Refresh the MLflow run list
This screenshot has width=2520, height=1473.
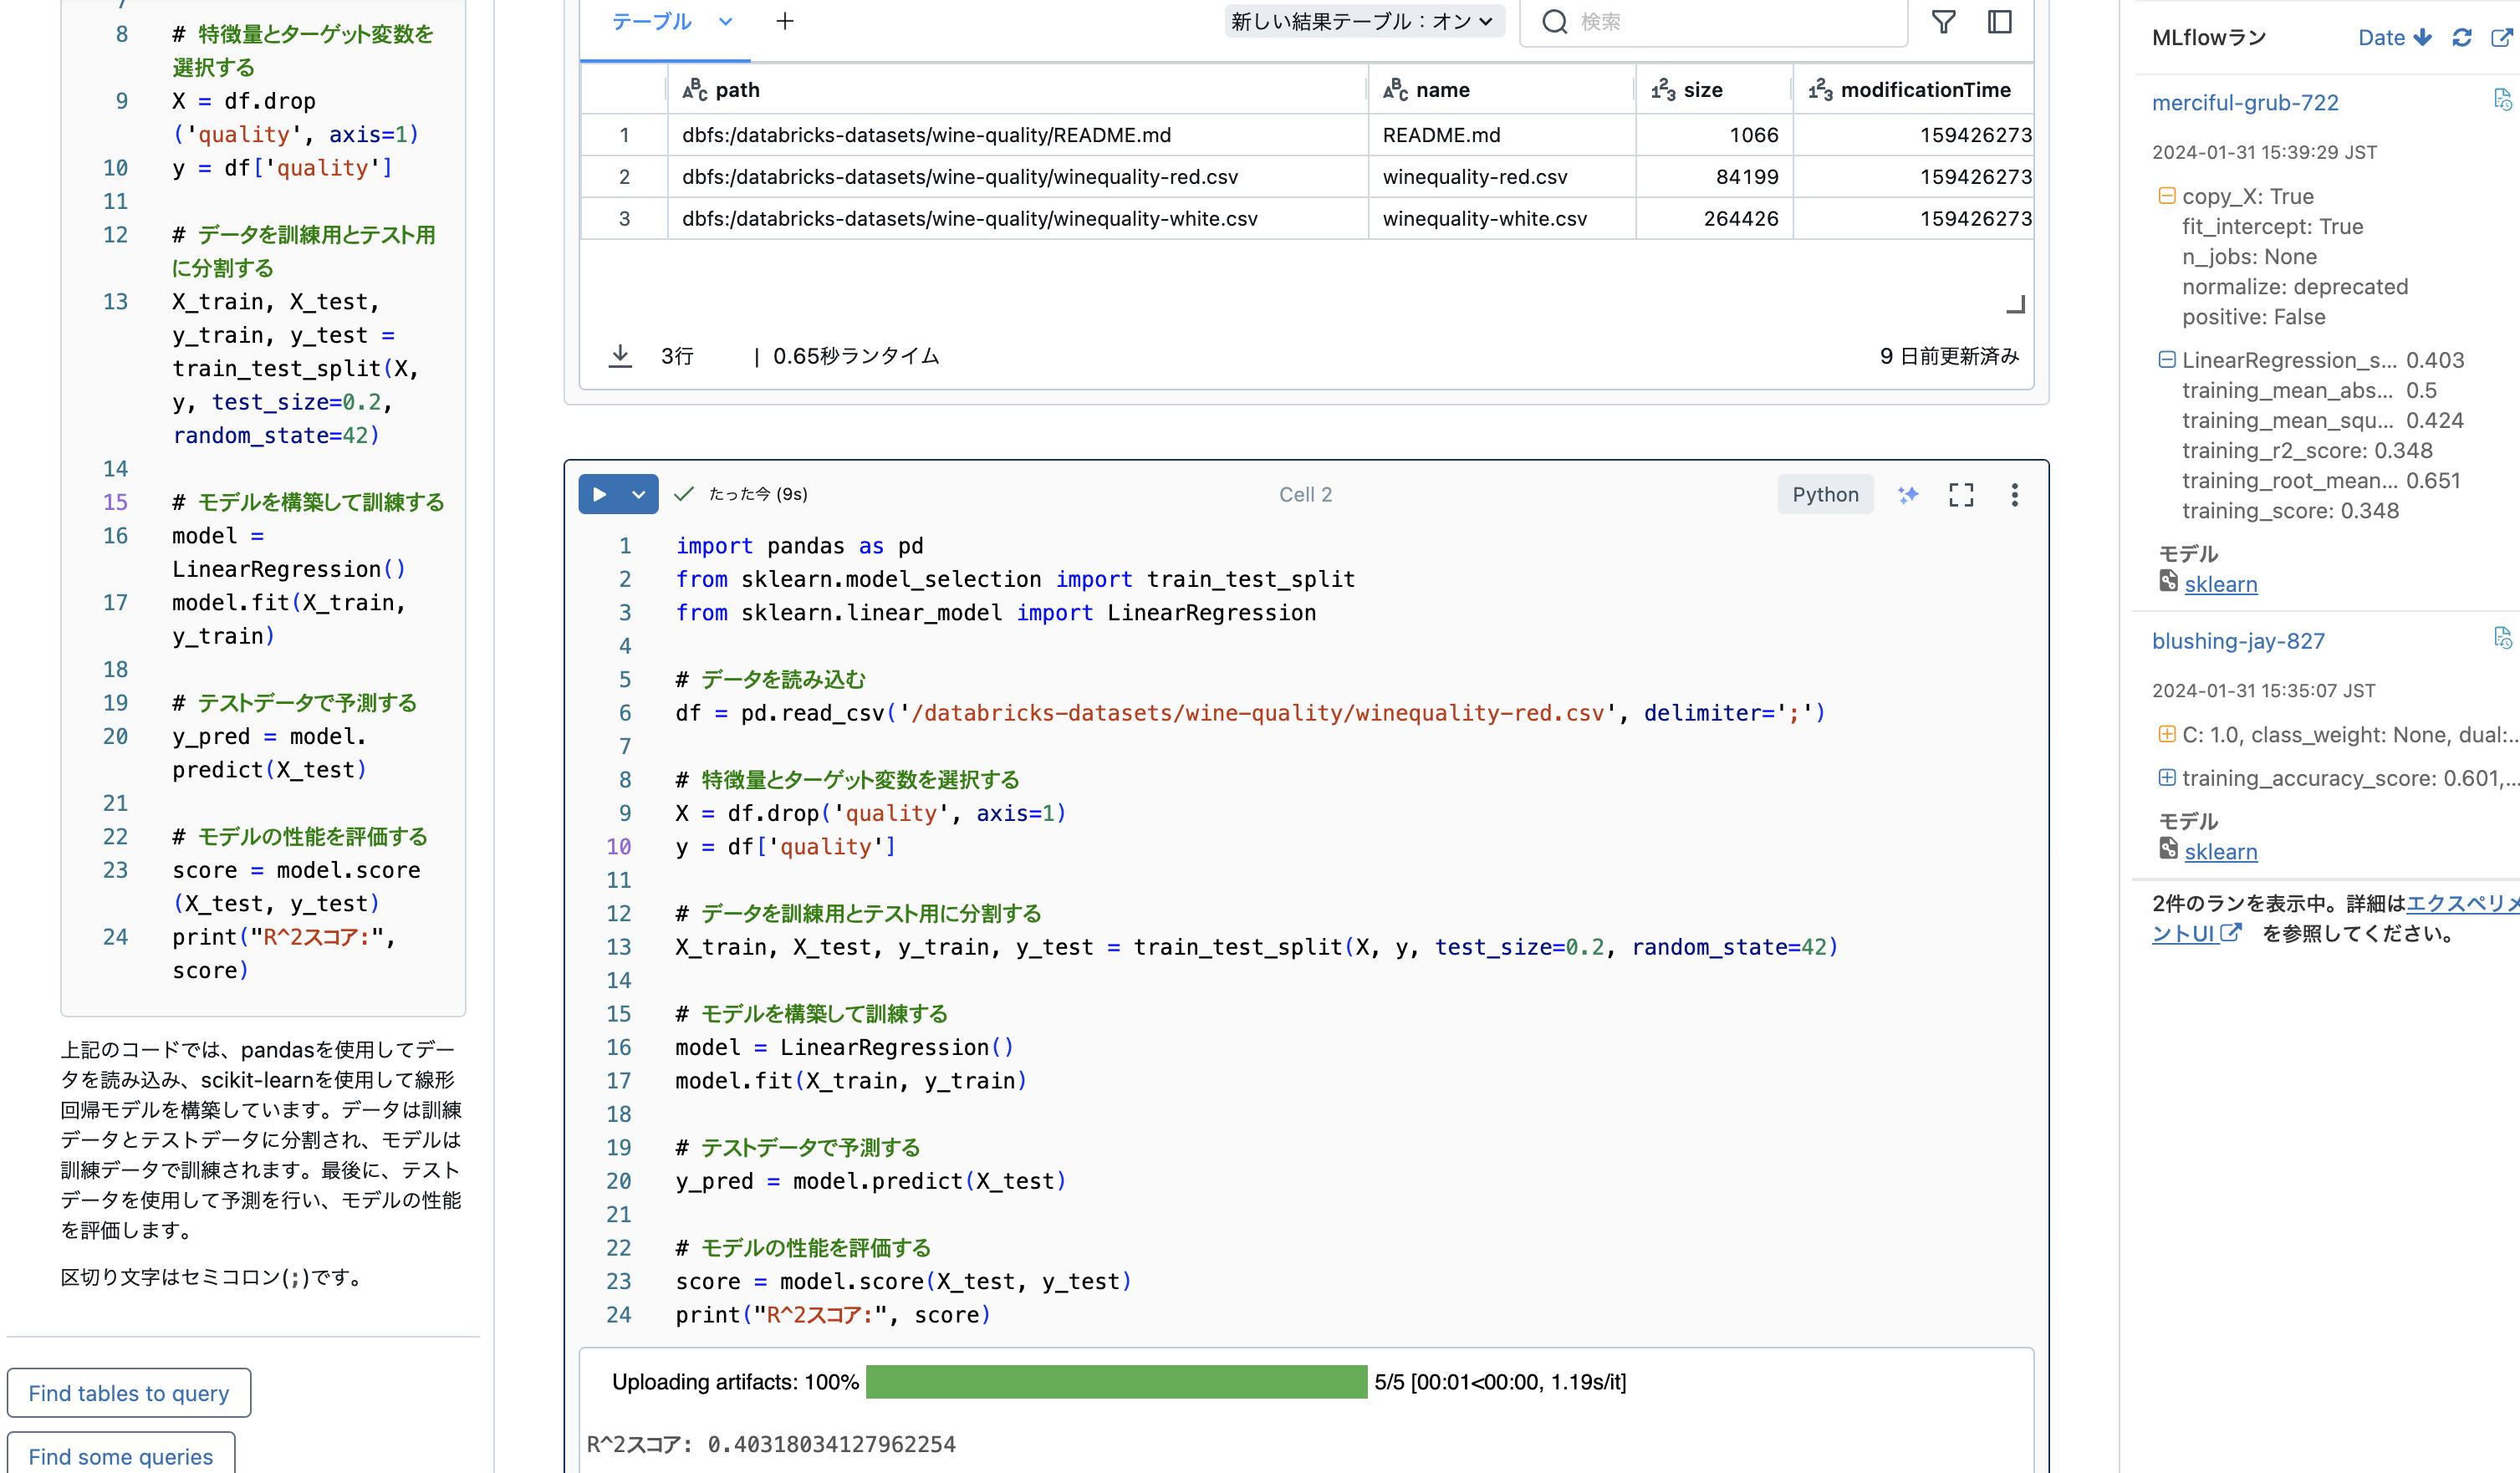[x=2461, y=37]
